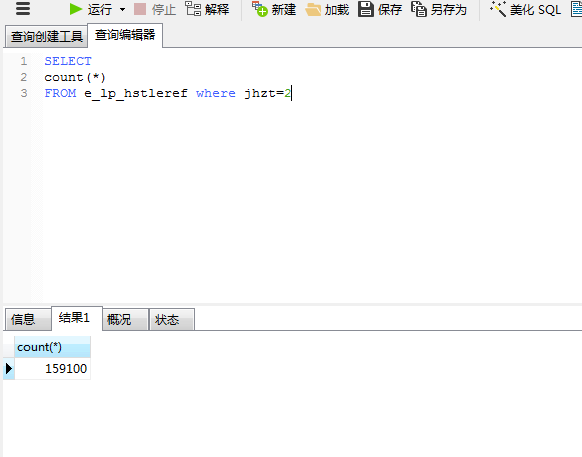This screenshot has width=582, height=457.
Task: Show the 概况 tab
Action: (x=125, y=319)
